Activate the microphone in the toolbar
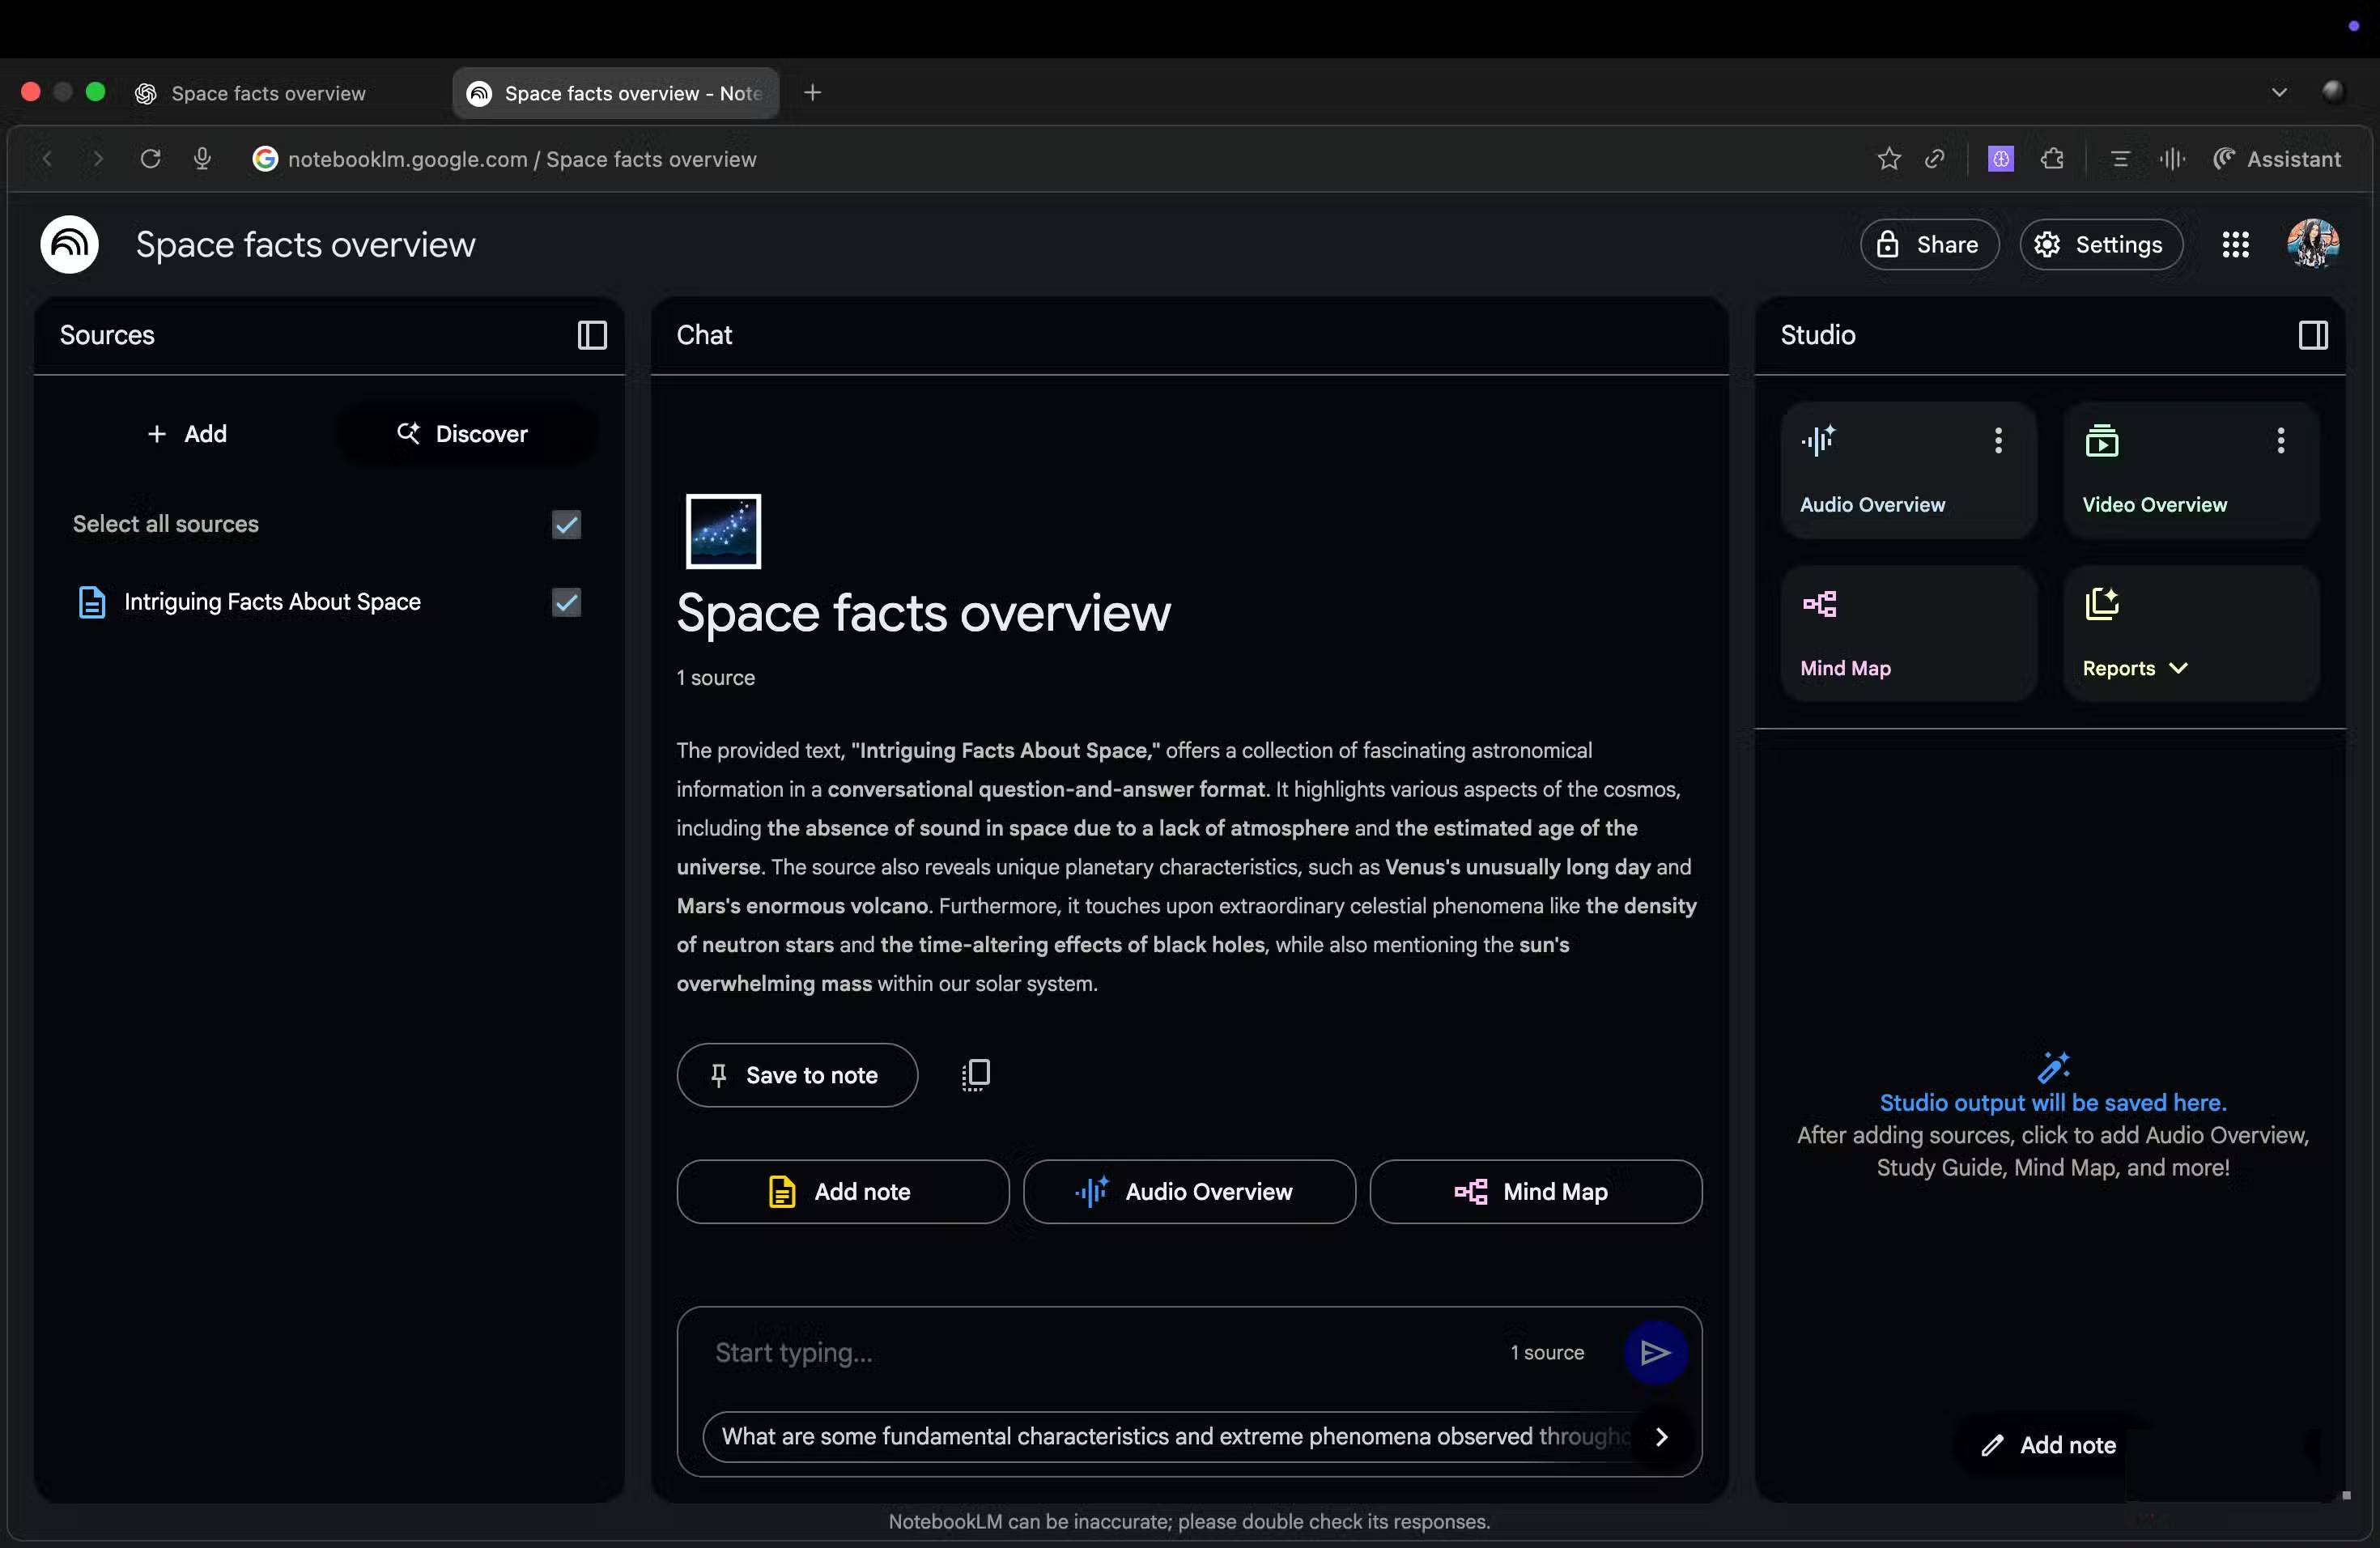The image size is (2380, 1548). pyautogui.click(x=202, y=159)
